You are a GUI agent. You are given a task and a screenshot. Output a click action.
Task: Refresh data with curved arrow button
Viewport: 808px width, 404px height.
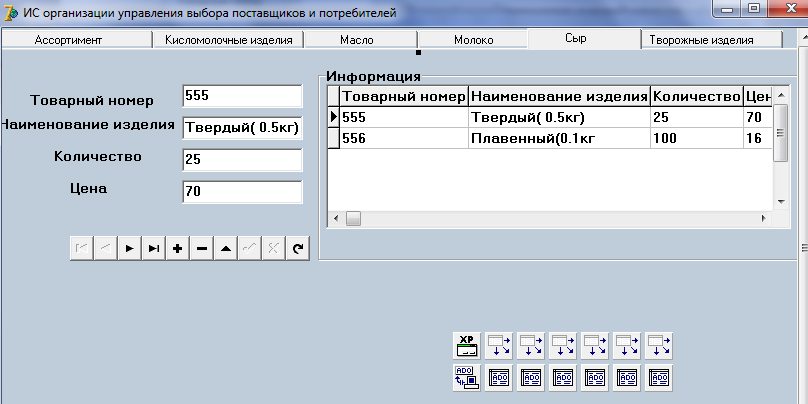pos(298,248)
